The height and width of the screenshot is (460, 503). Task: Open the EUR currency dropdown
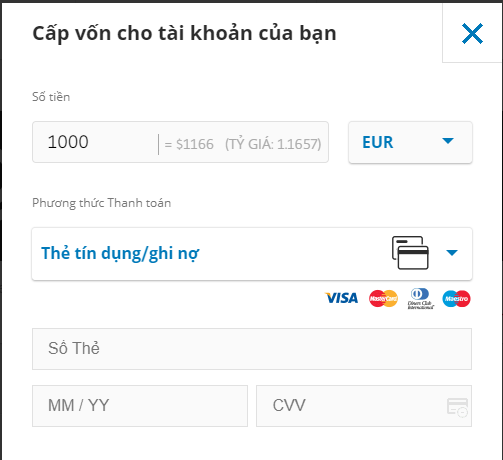click(410, 142)
